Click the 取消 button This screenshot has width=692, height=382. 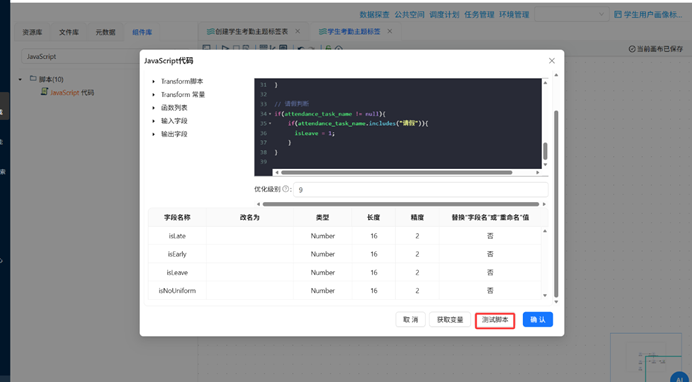pyautogui.click(x=410, y=320)
